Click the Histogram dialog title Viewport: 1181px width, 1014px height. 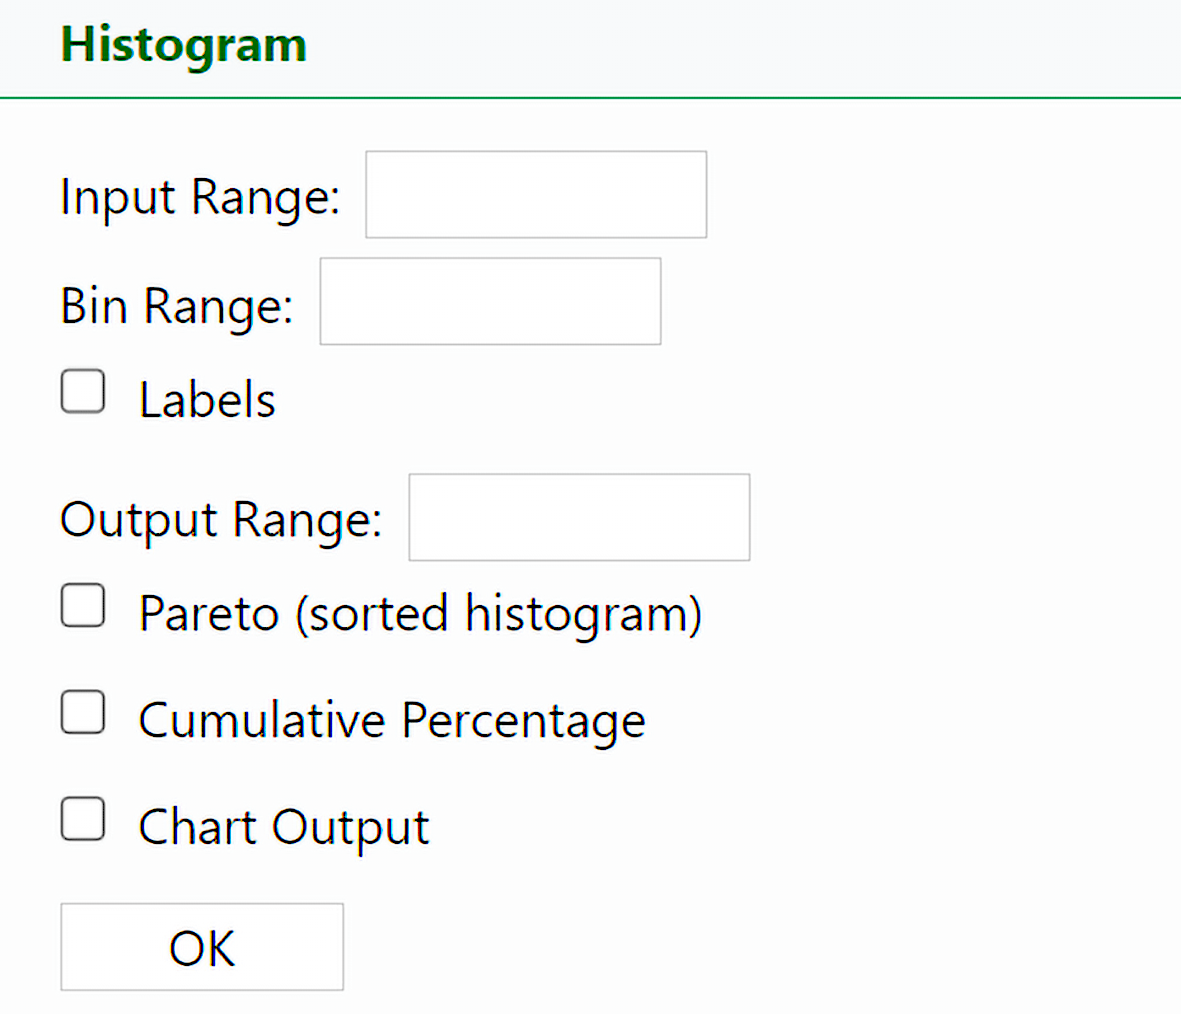pos(184,46)
